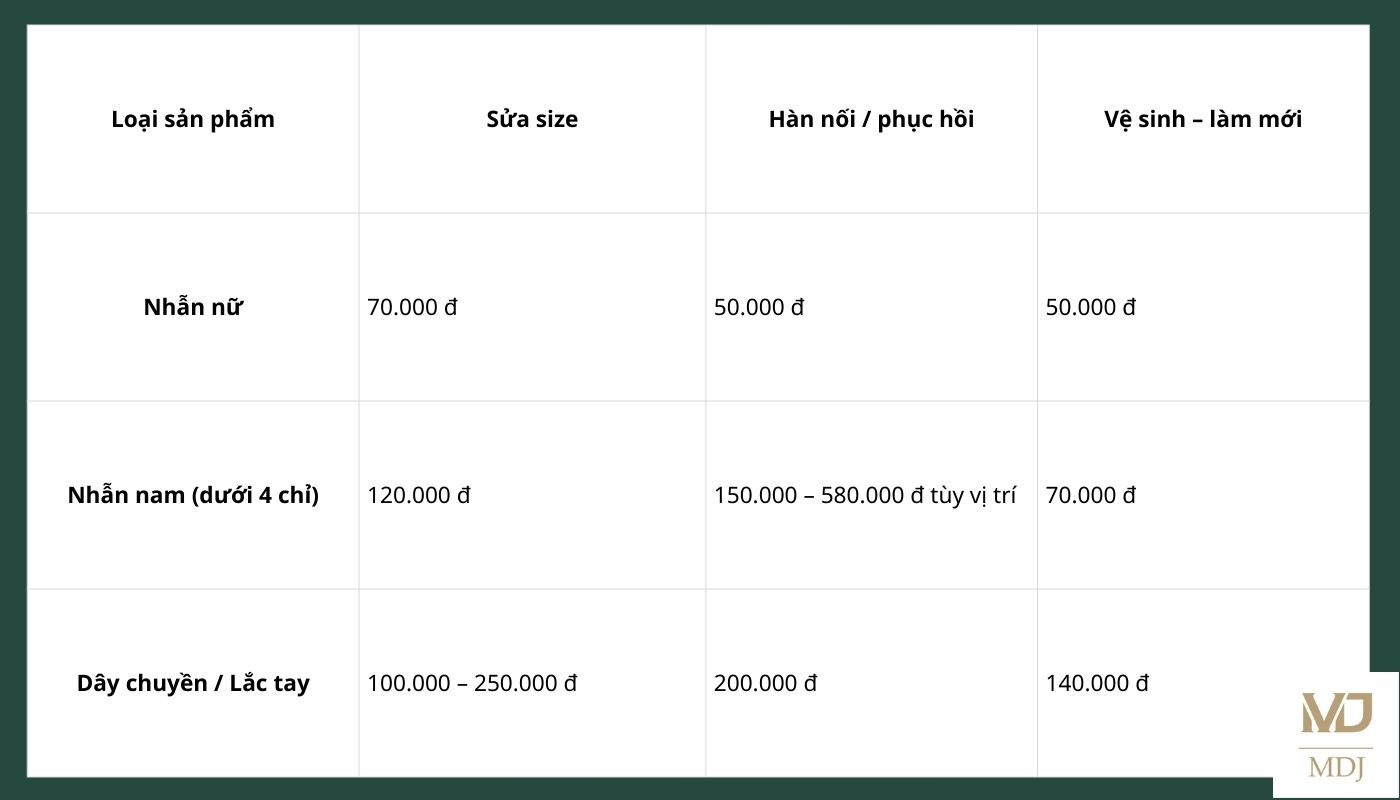This screenshot has width=1400, height=800.
Task: Click Nhẫn nam's 70.000 đ cleaning price
Action: (x=1091, y=495)
